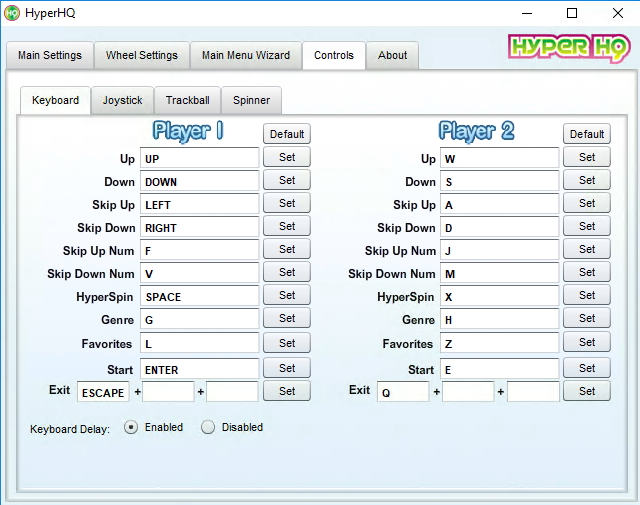Click Player 2 Skip Down field showing D
Screen dimensions: 640x505
[x=500, y=227]
